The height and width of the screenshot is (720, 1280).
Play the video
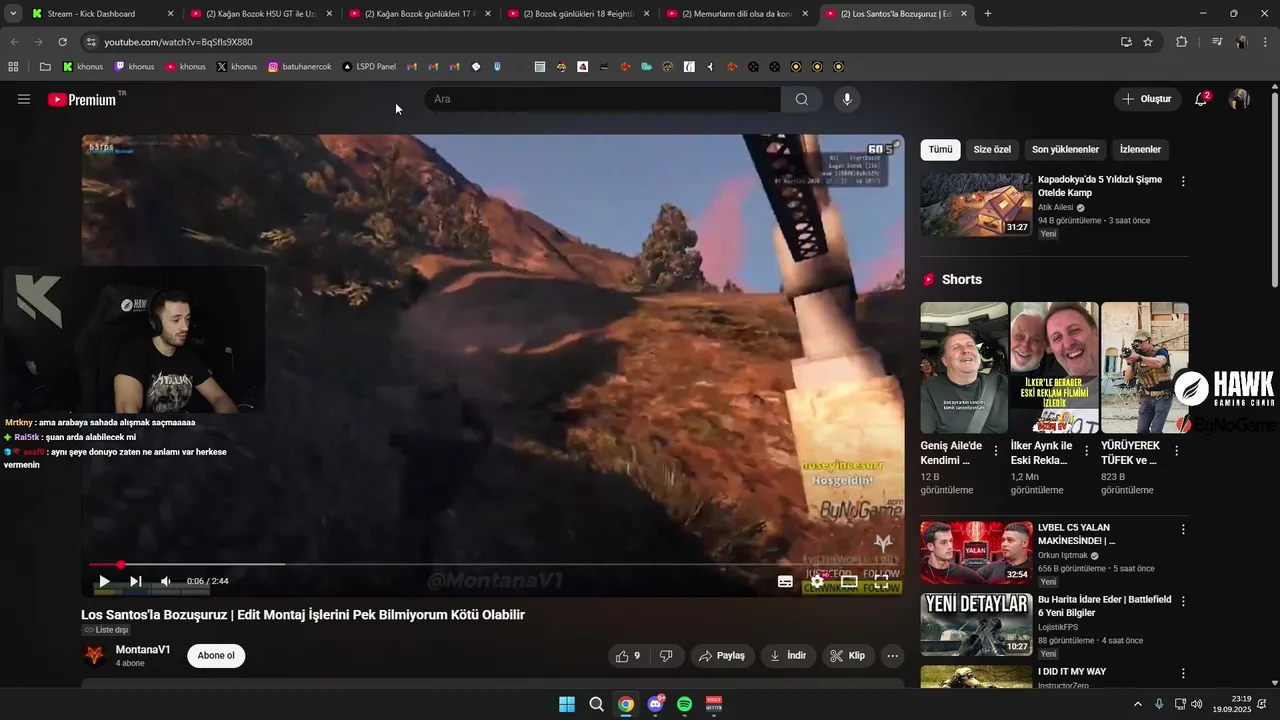(x=104, y=581)
